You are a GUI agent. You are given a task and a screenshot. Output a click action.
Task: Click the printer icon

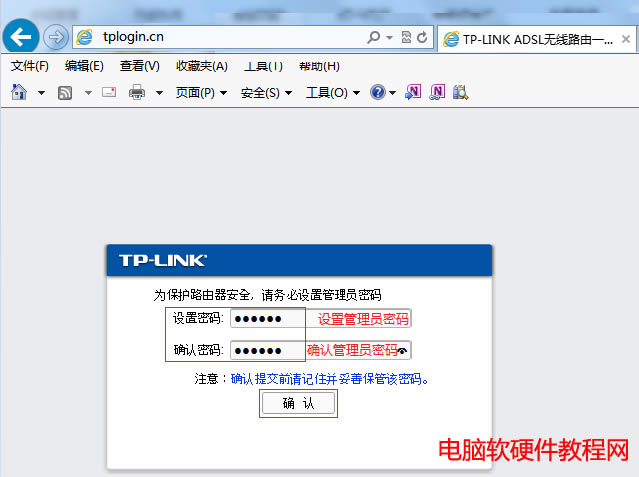pyautogui.click(x=137, y=92)
